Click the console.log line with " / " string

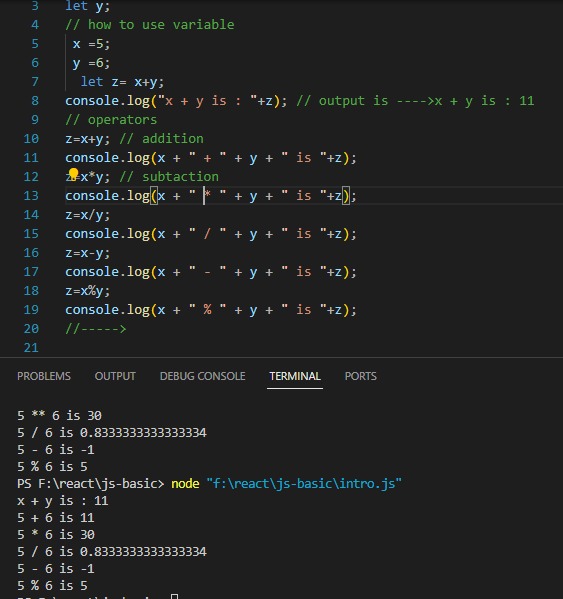211,234
